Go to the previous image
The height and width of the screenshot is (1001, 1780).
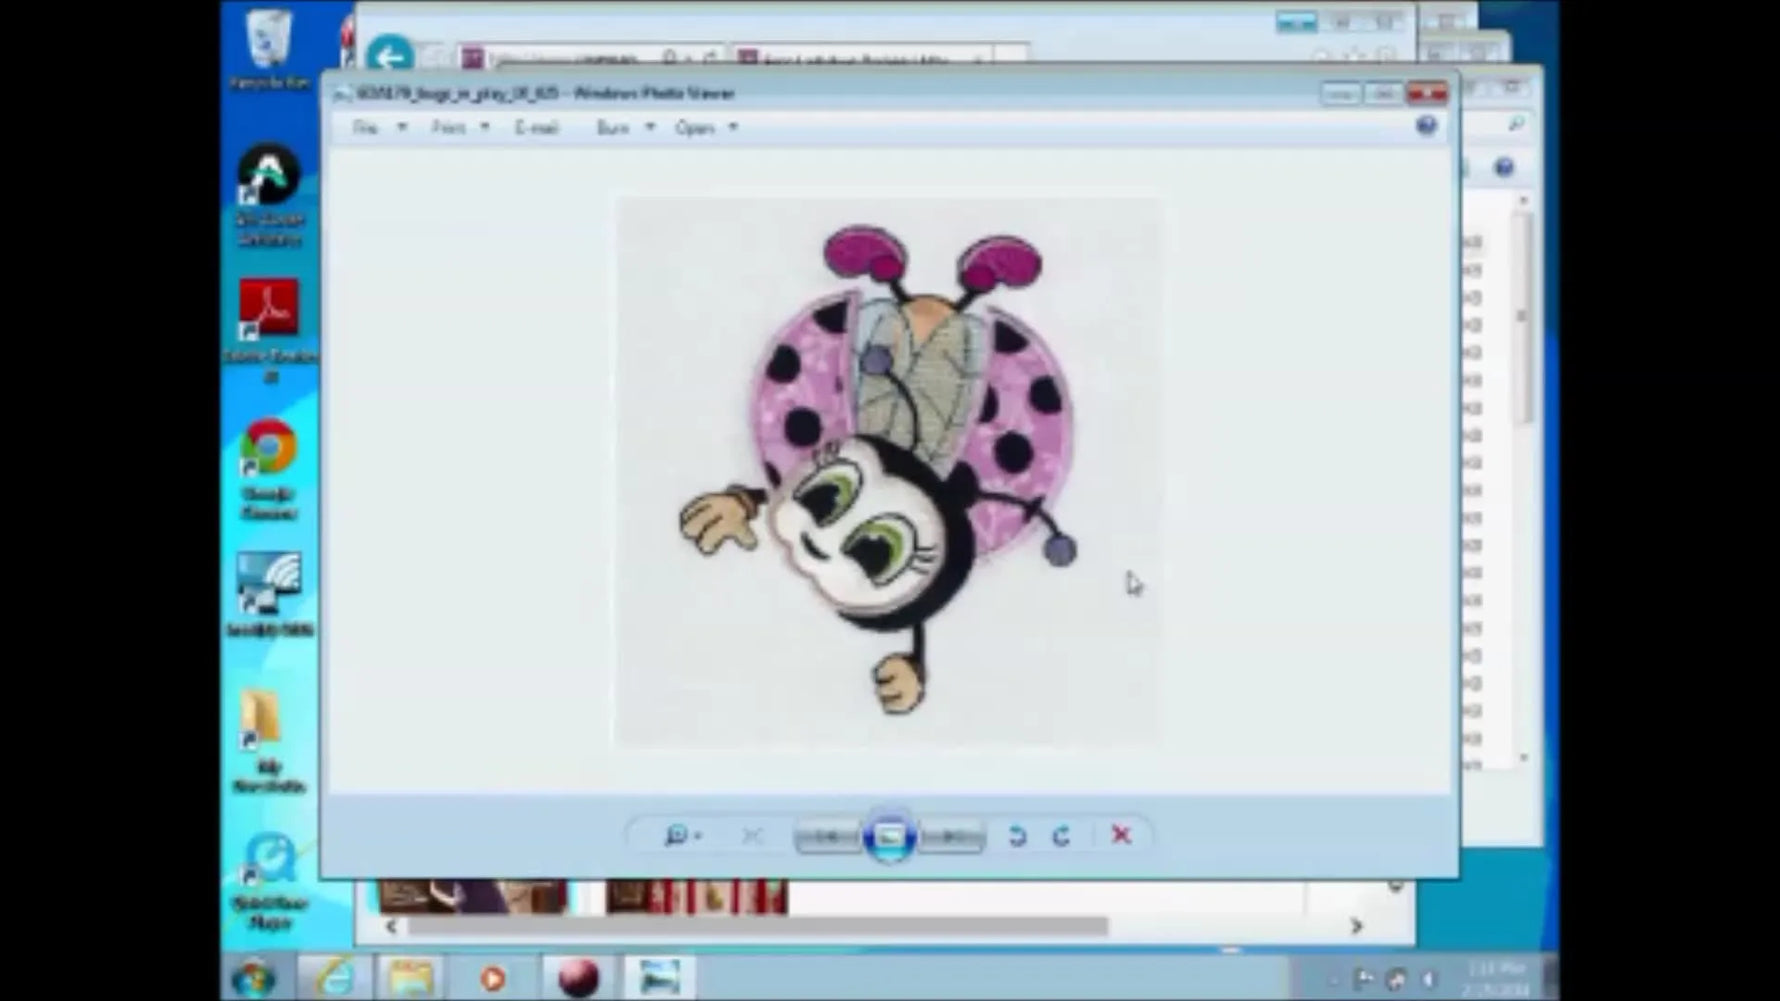[828, 836]
